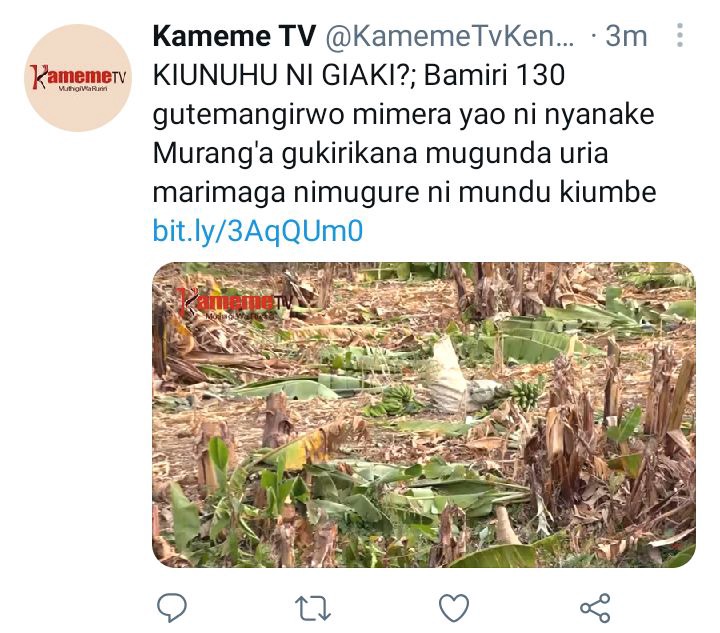
Task: Click the tweet text starting KIUNUHU NI GIAKI
Action: tap(404, 134)
